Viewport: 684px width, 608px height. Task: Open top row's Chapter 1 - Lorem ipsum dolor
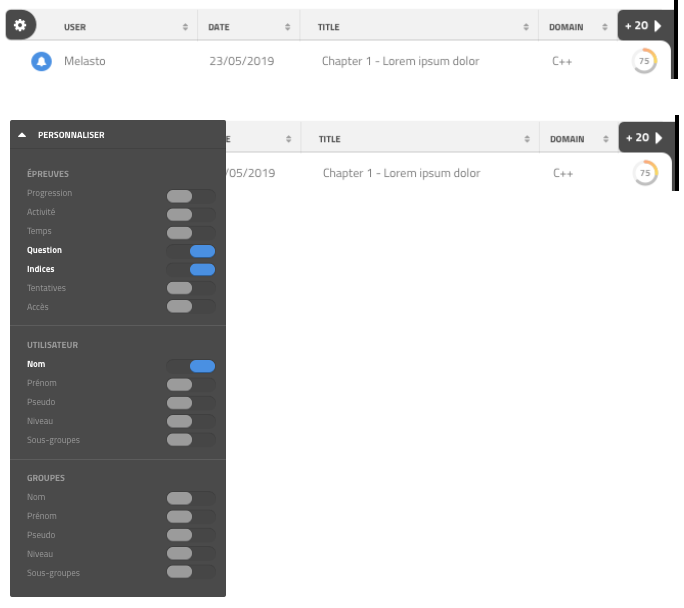[x=400, y=61]
